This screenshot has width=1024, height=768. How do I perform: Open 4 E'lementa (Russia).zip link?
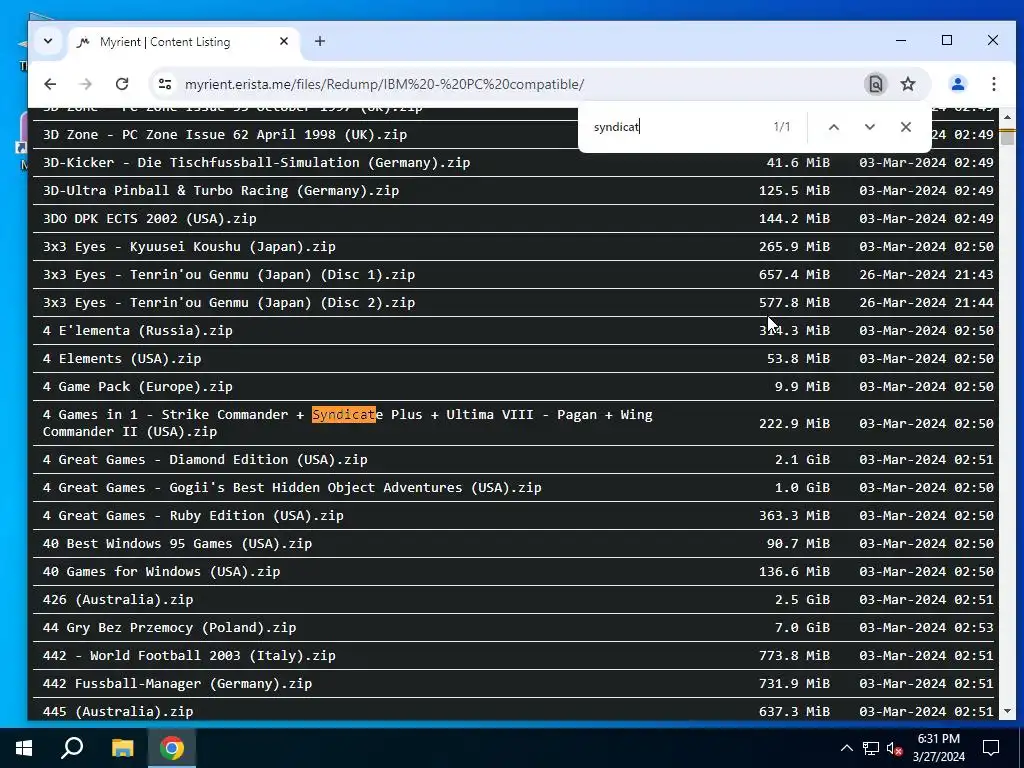[x=137, y=331]
